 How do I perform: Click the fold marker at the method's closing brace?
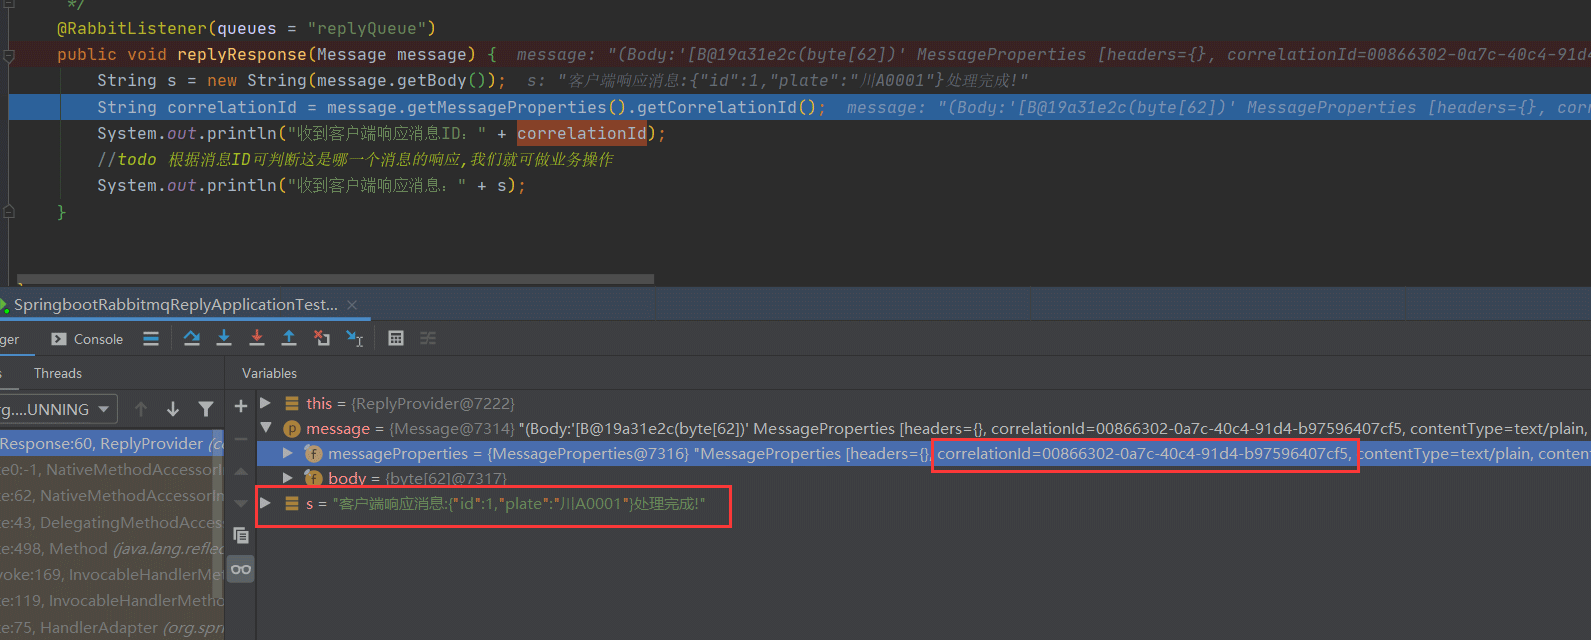click(9, 212)
